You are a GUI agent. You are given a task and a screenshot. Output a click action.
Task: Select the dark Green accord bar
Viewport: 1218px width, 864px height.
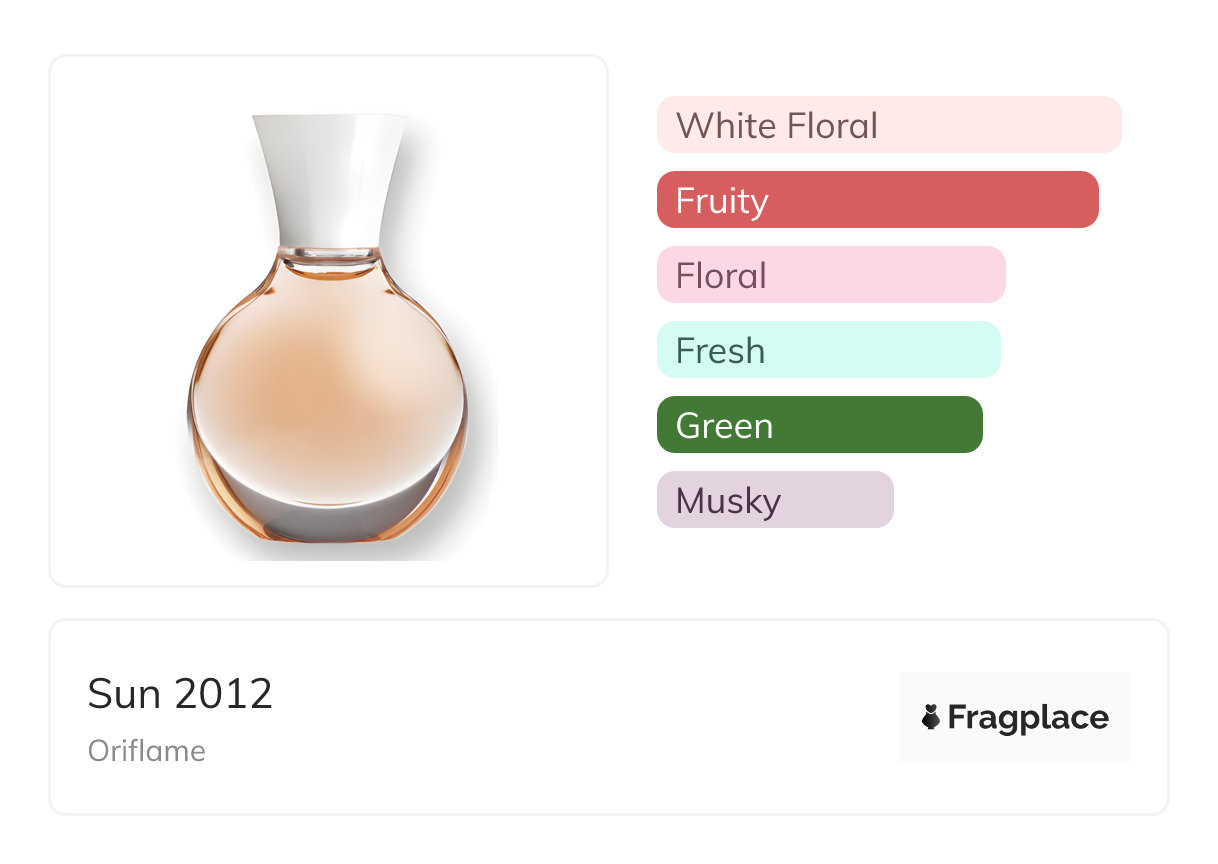pos(880,425)
